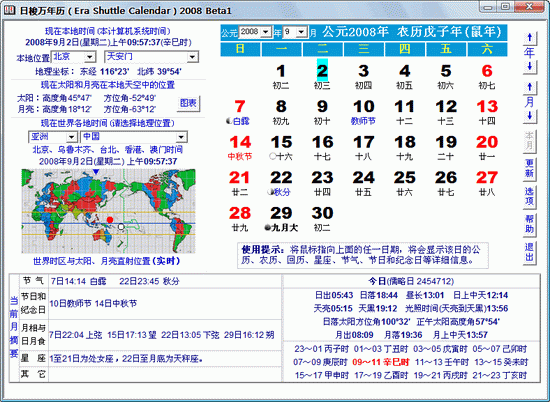Screen dimensions: 550x402
Task: Click the 月出08:09 moonrise value
Action: pos(354,335)
